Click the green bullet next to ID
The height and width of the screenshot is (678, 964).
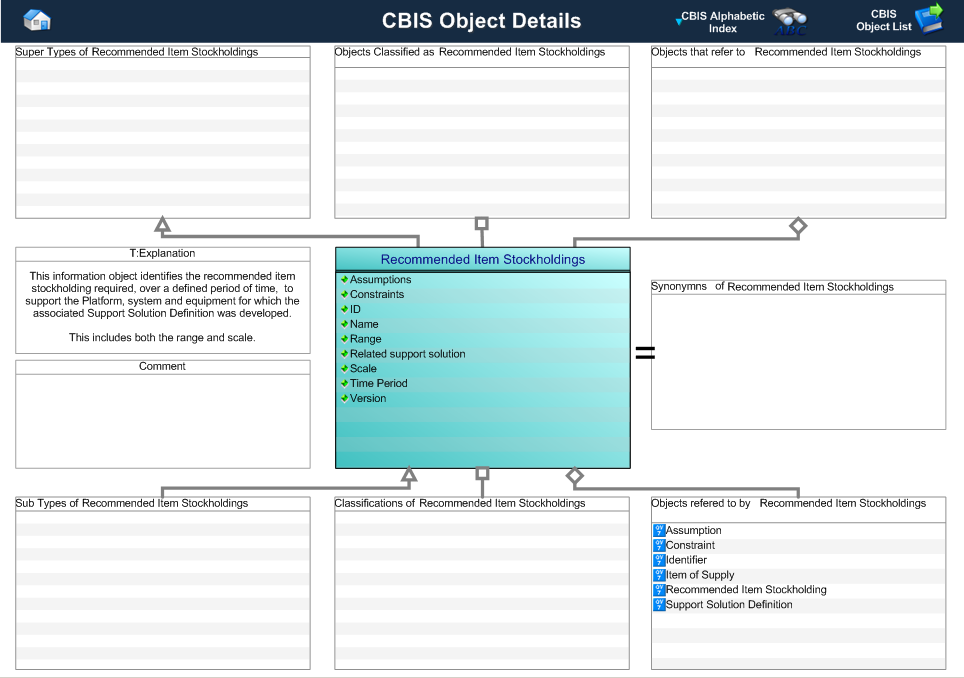click(x=344, y=309)
